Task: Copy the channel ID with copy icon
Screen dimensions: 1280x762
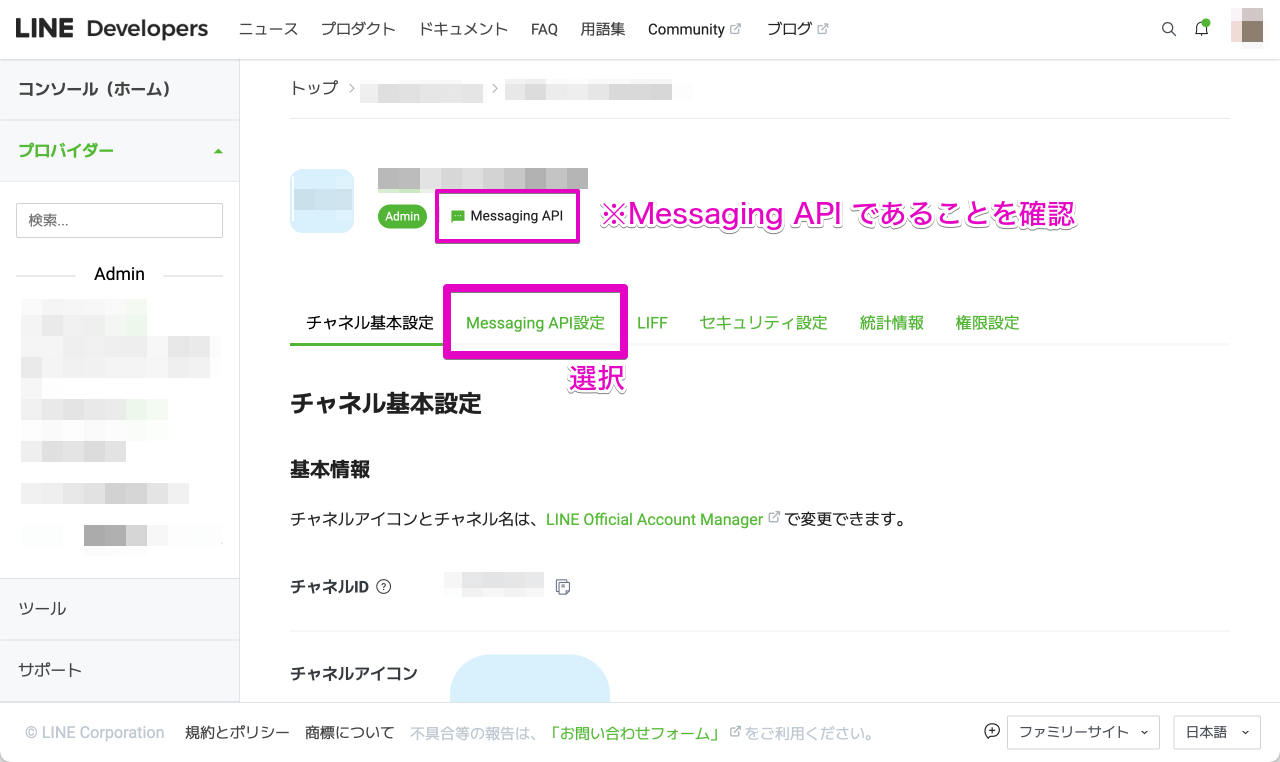Action: (x=563, y=587)
